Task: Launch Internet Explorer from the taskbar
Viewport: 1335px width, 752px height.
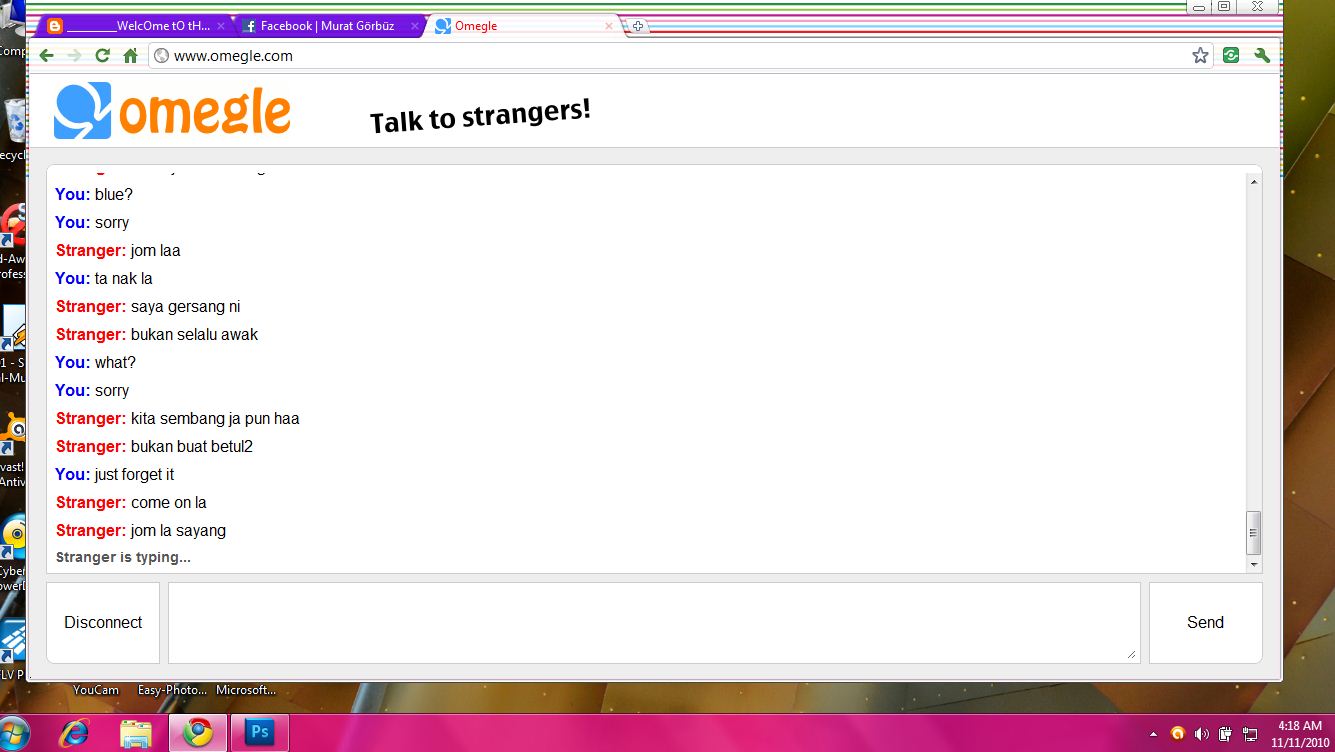Action: pyautogui.click(x=75, y=733)
